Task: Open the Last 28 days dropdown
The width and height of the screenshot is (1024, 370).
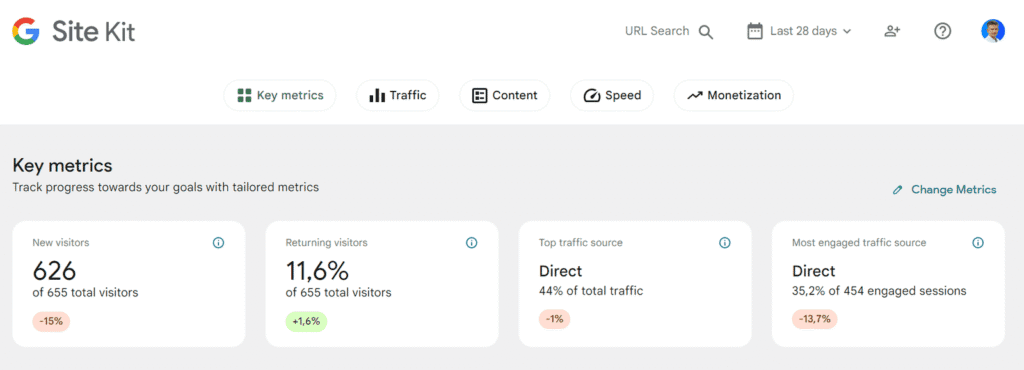Action: click(x=799, y=31)
